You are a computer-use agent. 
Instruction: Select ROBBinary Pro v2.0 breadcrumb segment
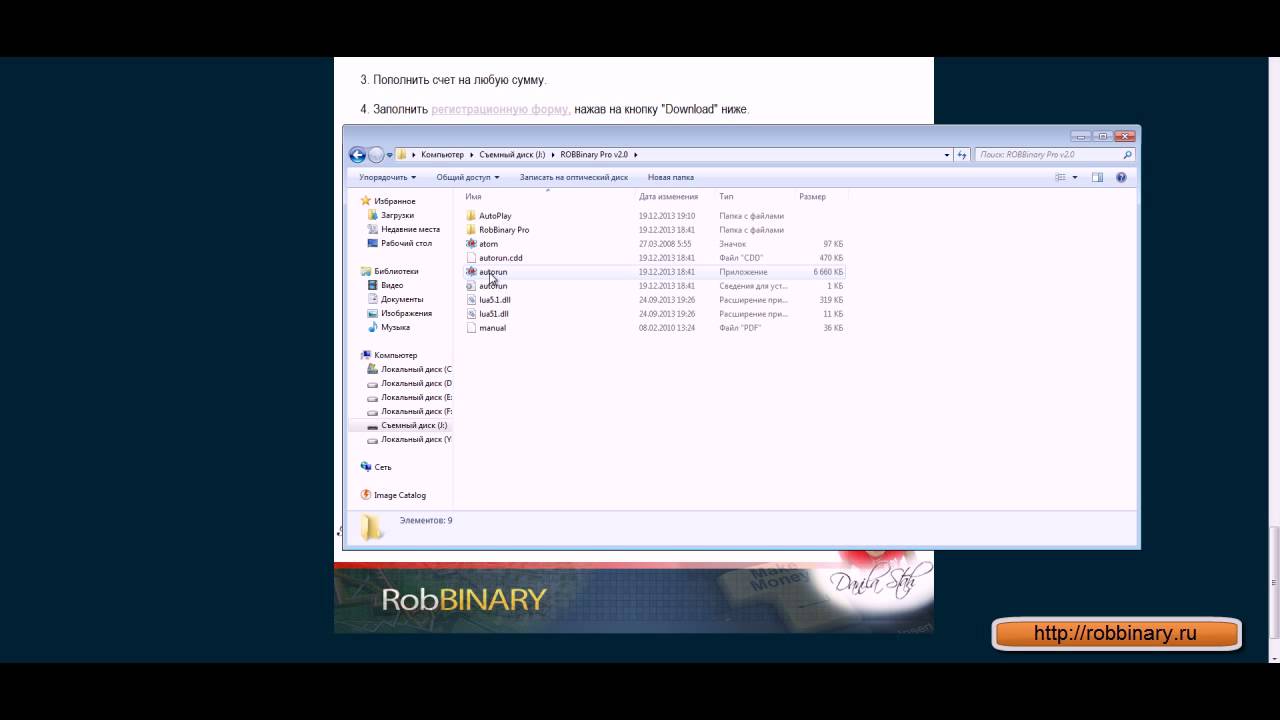click(x=593, y=155)
